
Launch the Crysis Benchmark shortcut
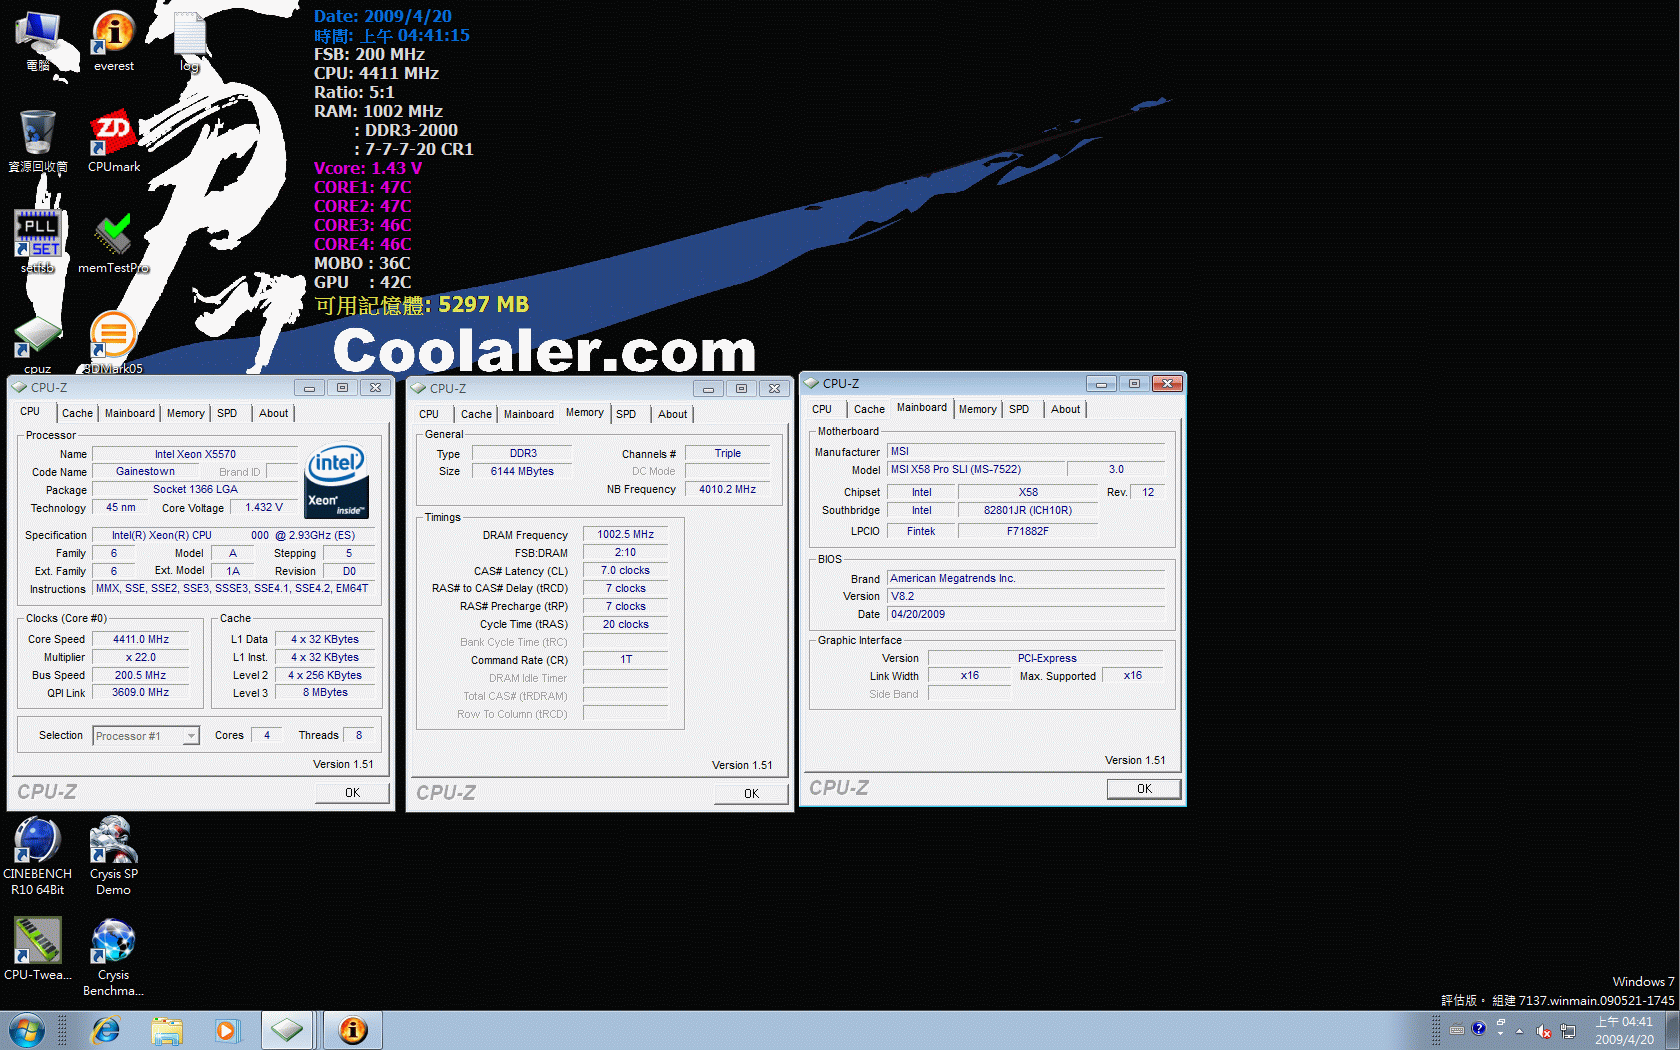point(113,957)
